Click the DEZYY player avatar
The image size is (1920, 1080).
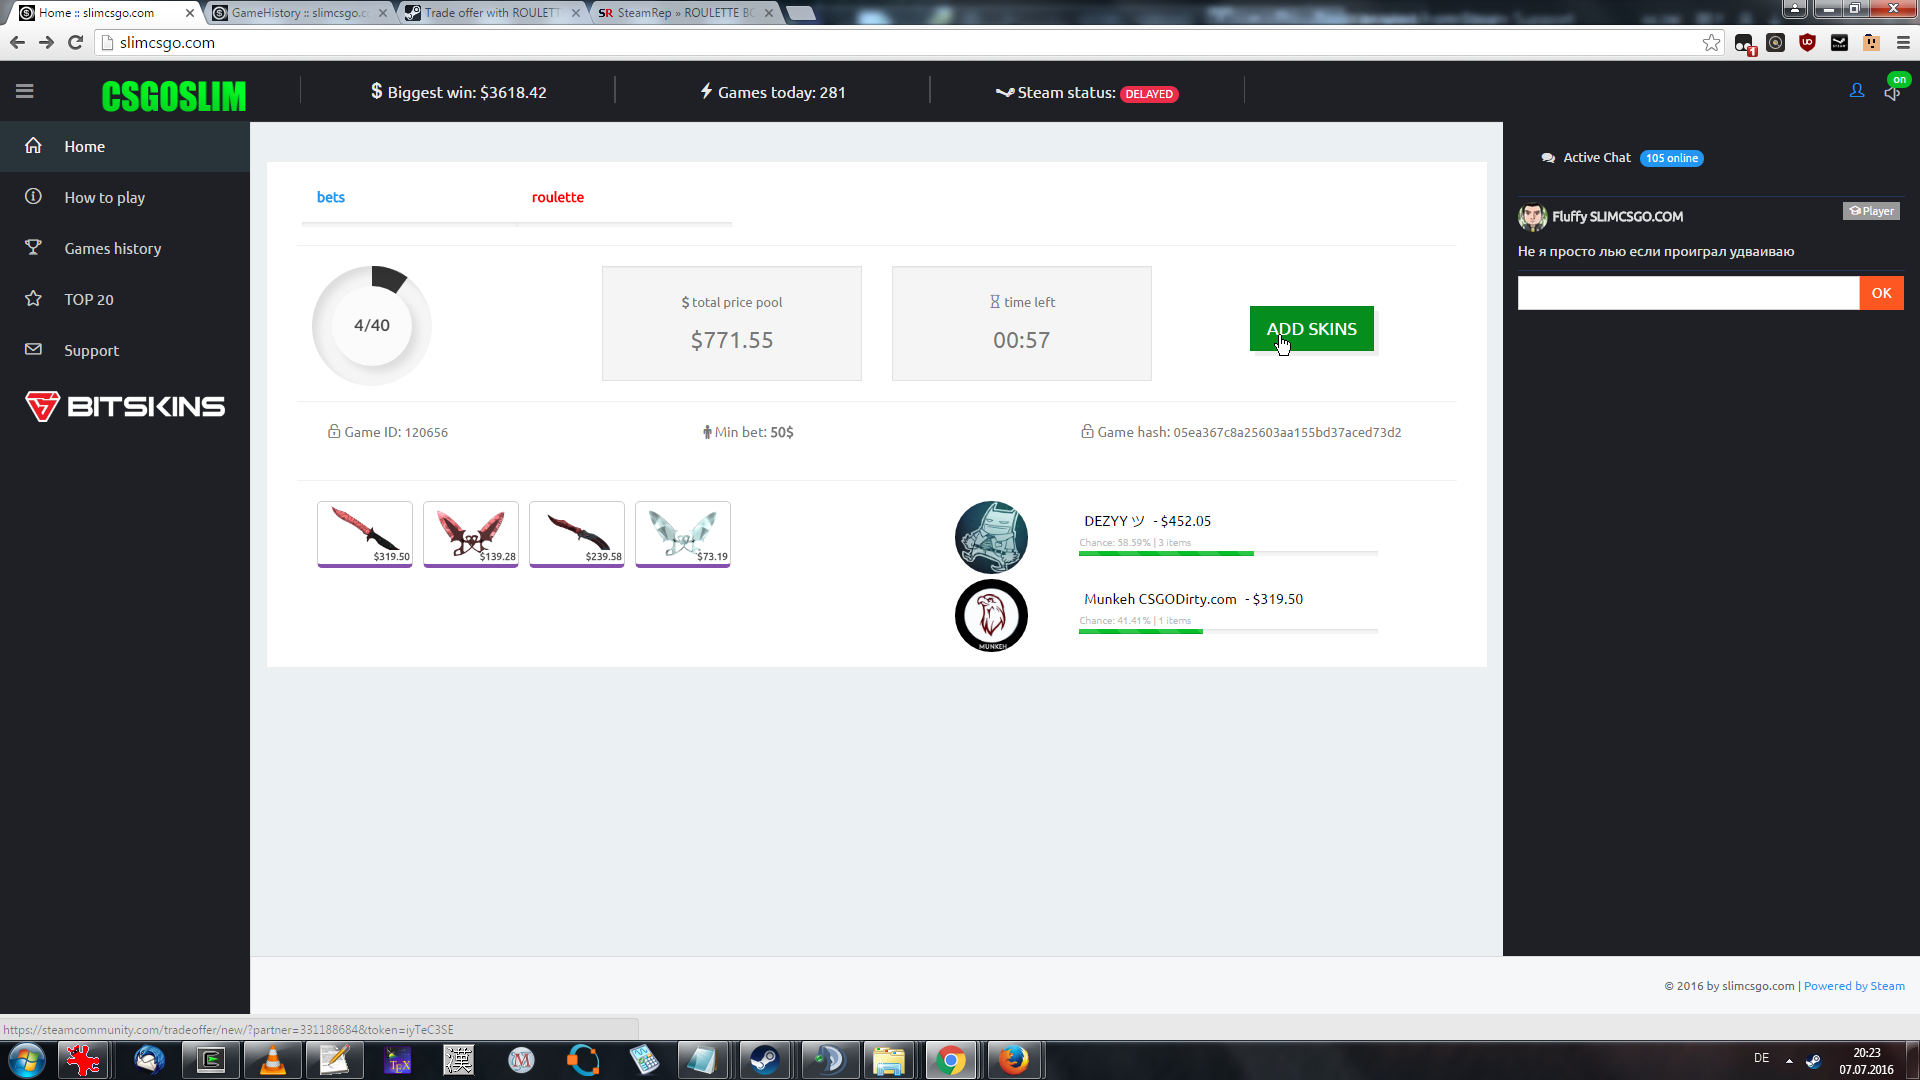pos(991,537)
